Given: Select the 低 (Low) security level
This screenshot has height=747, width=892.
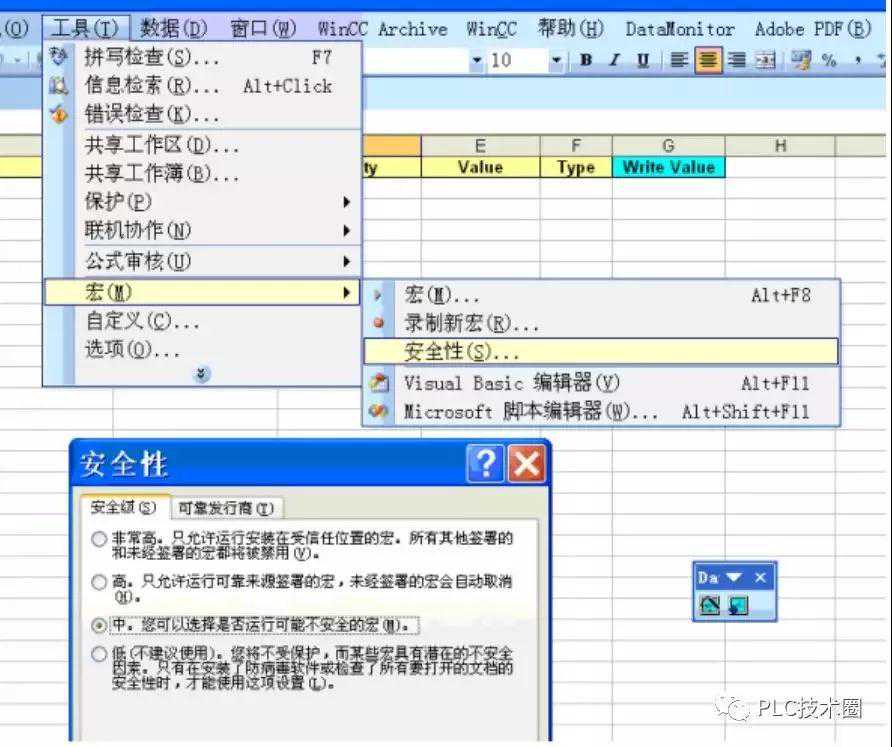Looking at the screenshot, I should click(99, 654).
